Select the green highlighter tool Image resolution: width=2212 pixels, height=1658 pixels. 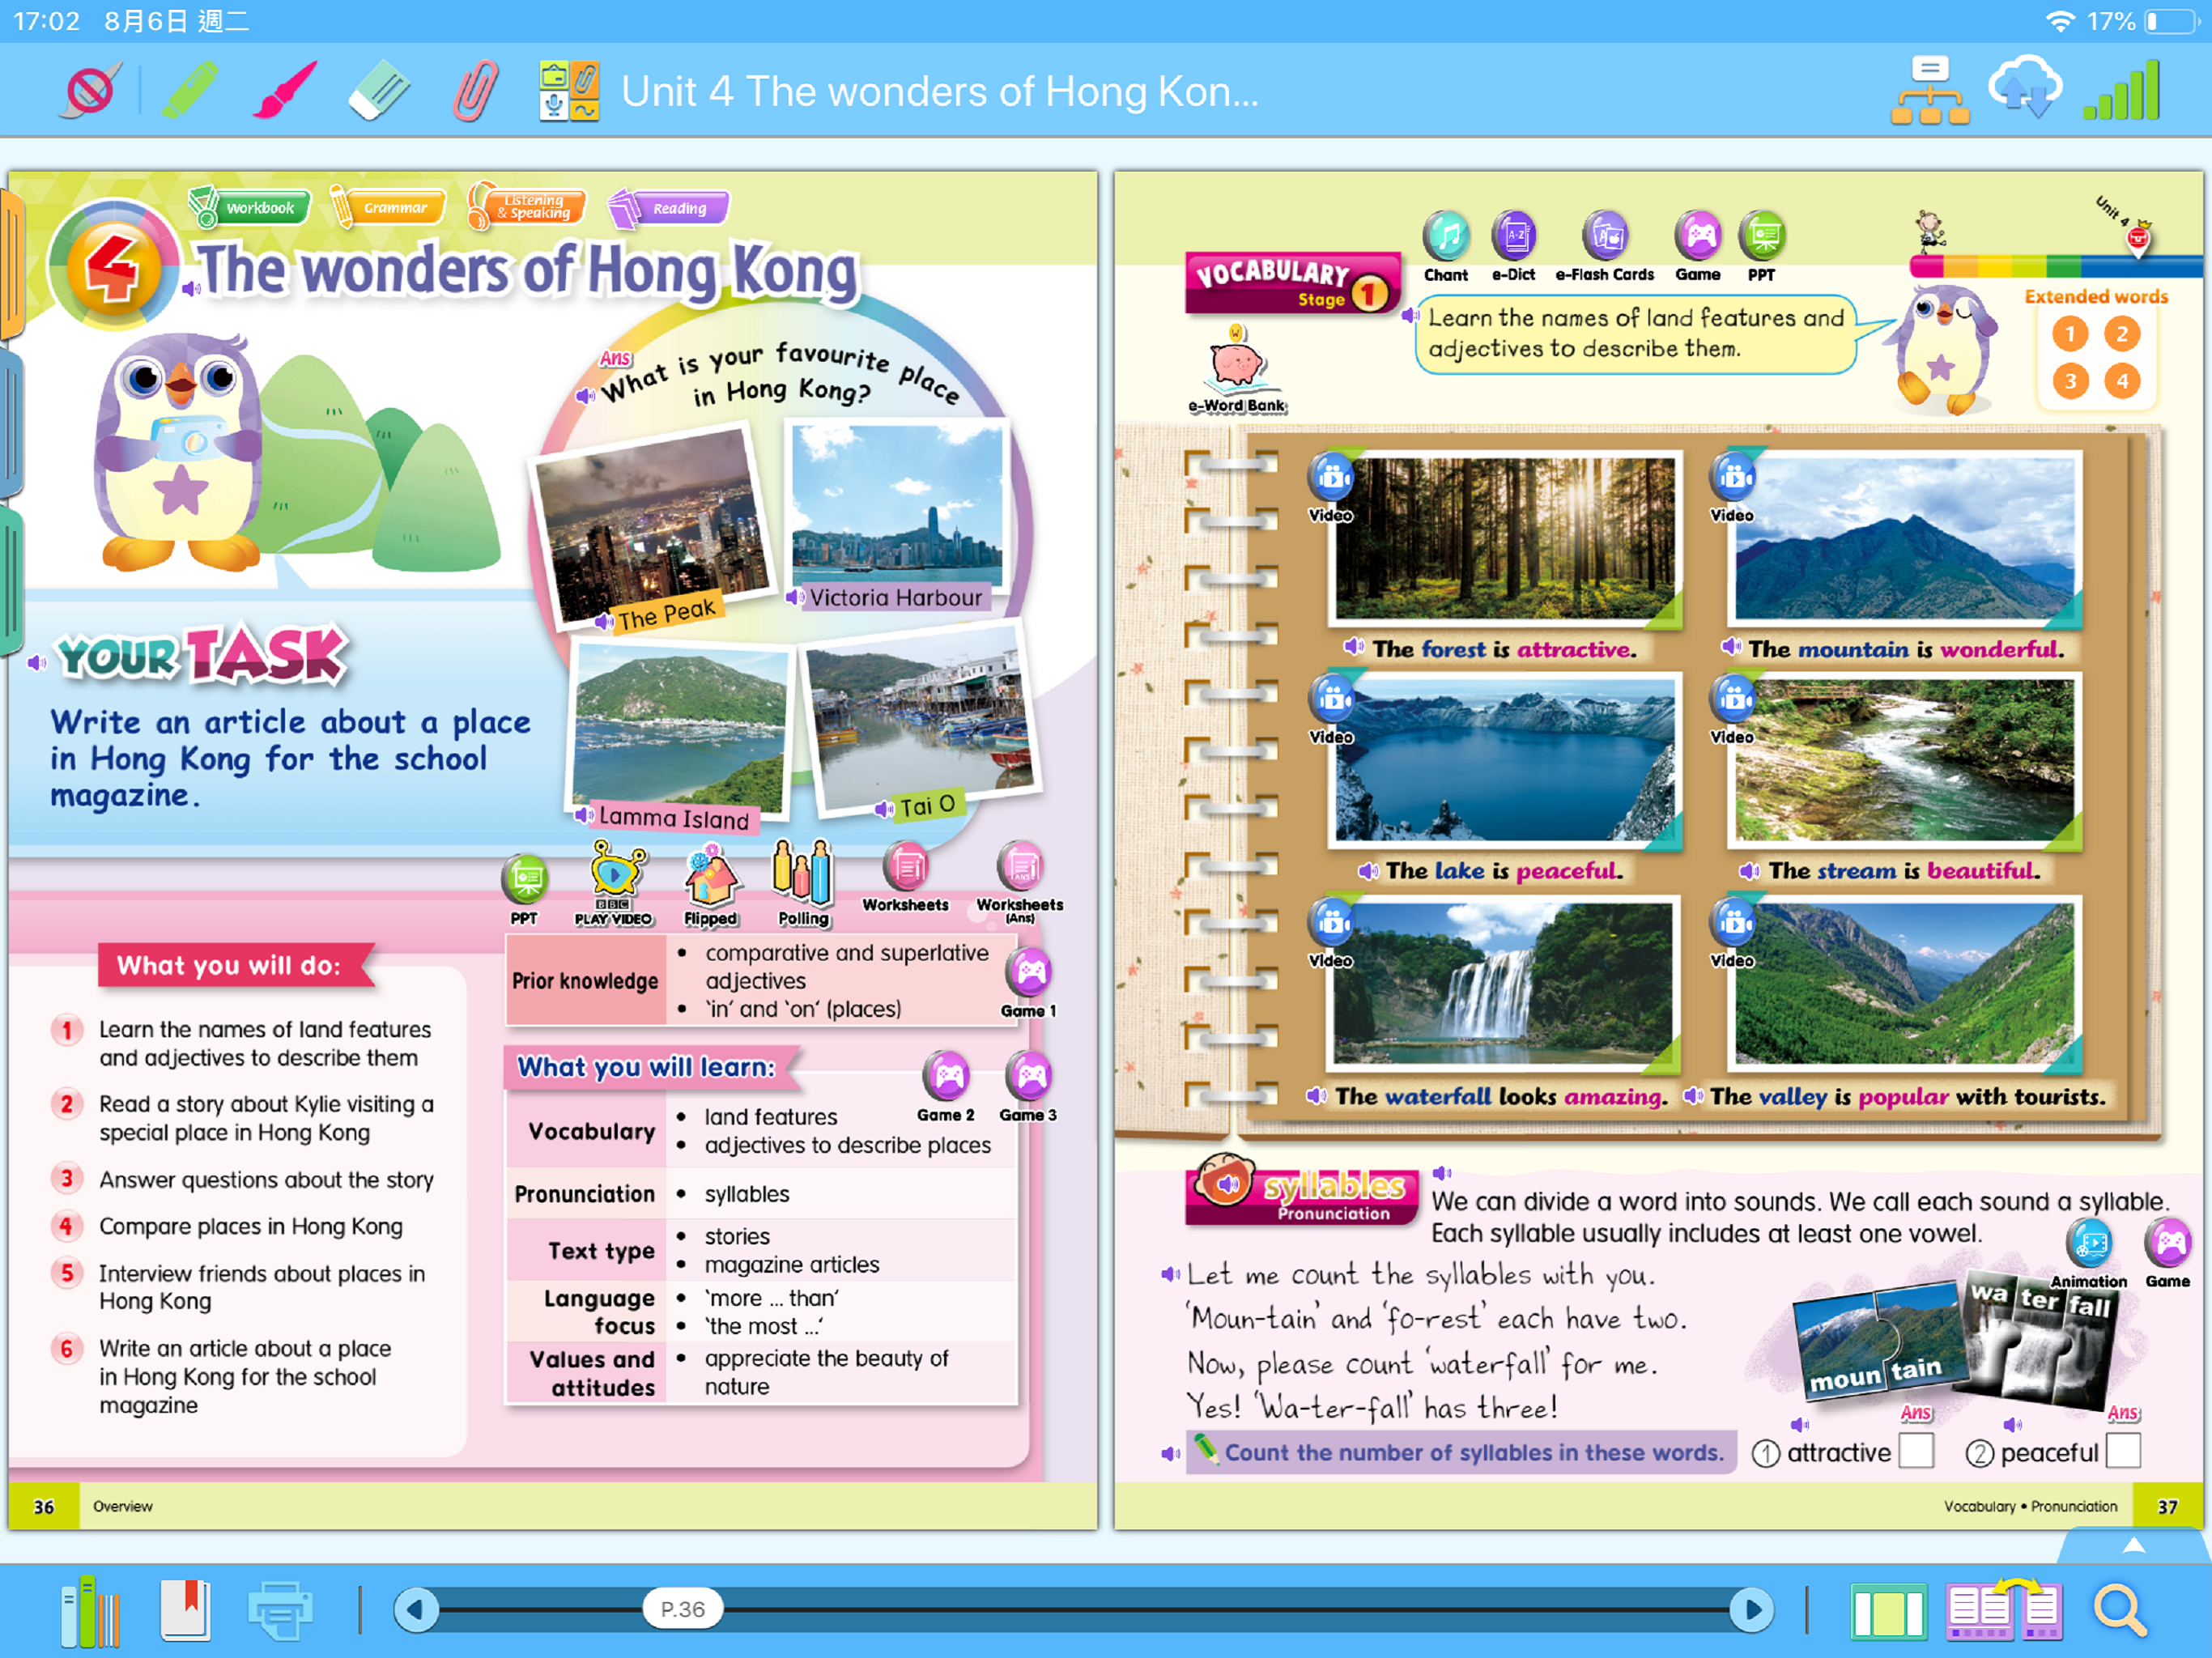[189, 91]
